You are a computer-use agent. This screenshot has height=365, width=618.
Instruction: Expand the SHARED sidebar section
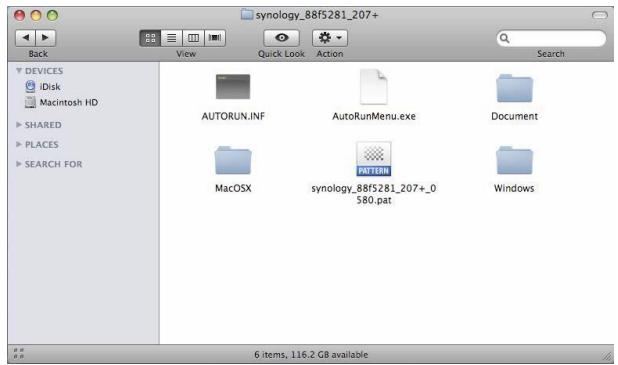[x=19, y=125]
